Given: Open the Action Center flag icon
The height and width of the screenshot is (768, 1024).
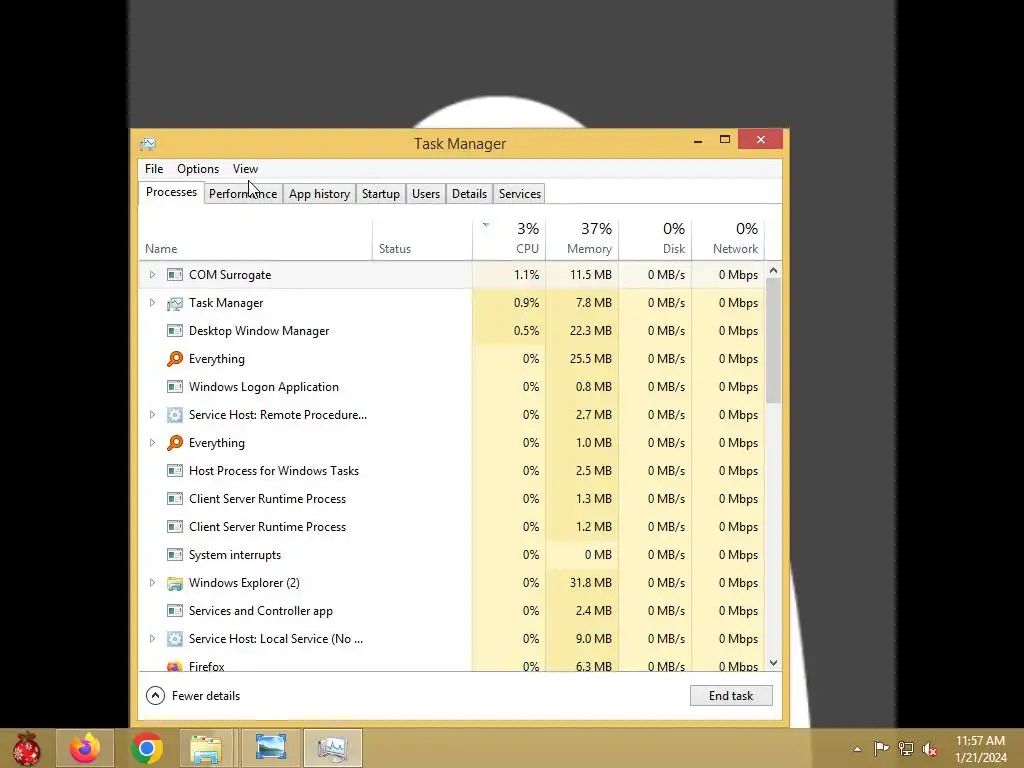Looking at the screenshot, I should pyautogui.click(x=881, y=748).
